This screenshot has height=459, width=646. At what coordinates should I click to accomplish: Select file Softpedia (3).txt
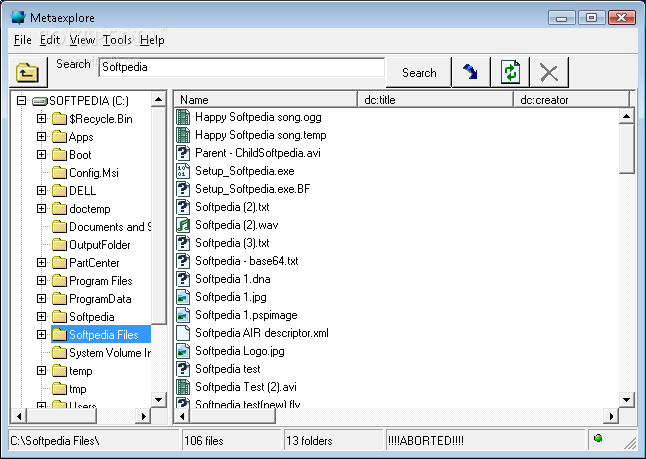coord(232,243)
